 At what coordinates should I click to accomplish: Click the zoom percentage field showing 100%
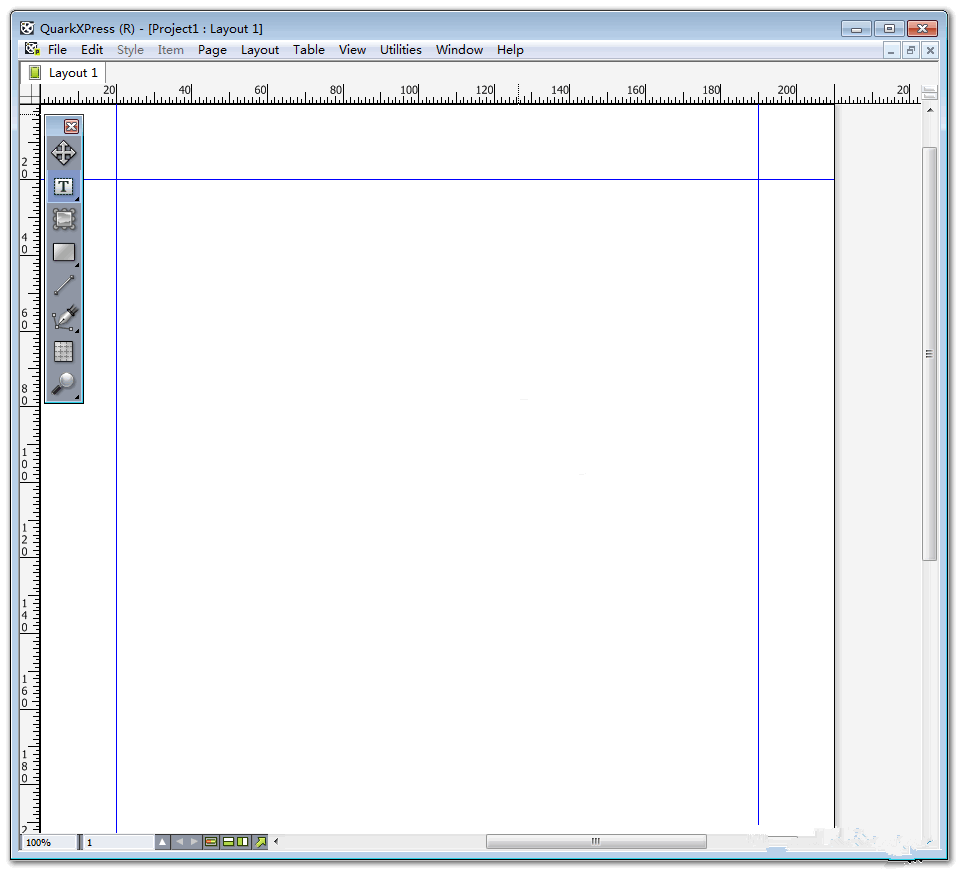(x=48, y=843)
